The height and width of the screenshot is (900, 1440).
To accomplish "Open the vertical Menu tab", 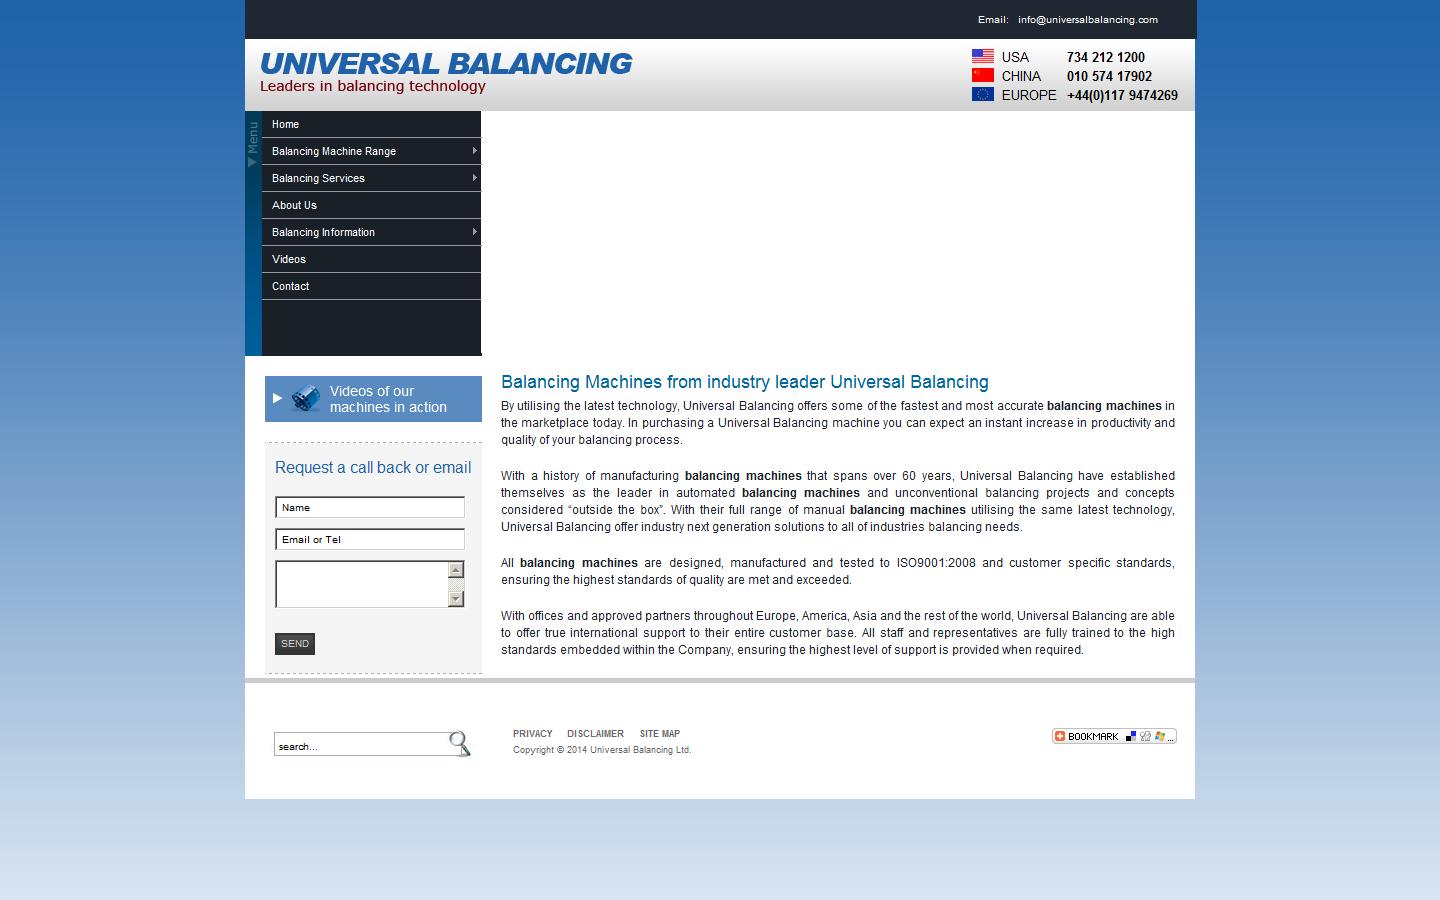I will coord(252,140).
